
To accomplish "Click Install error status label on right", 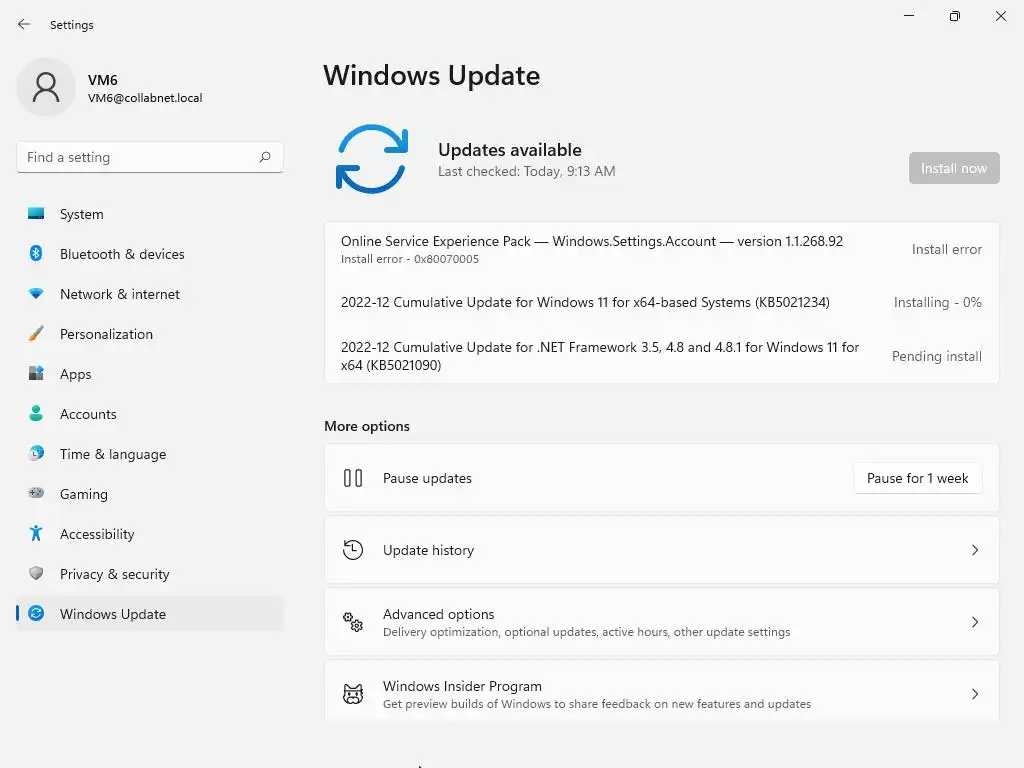I will [946, 249].
